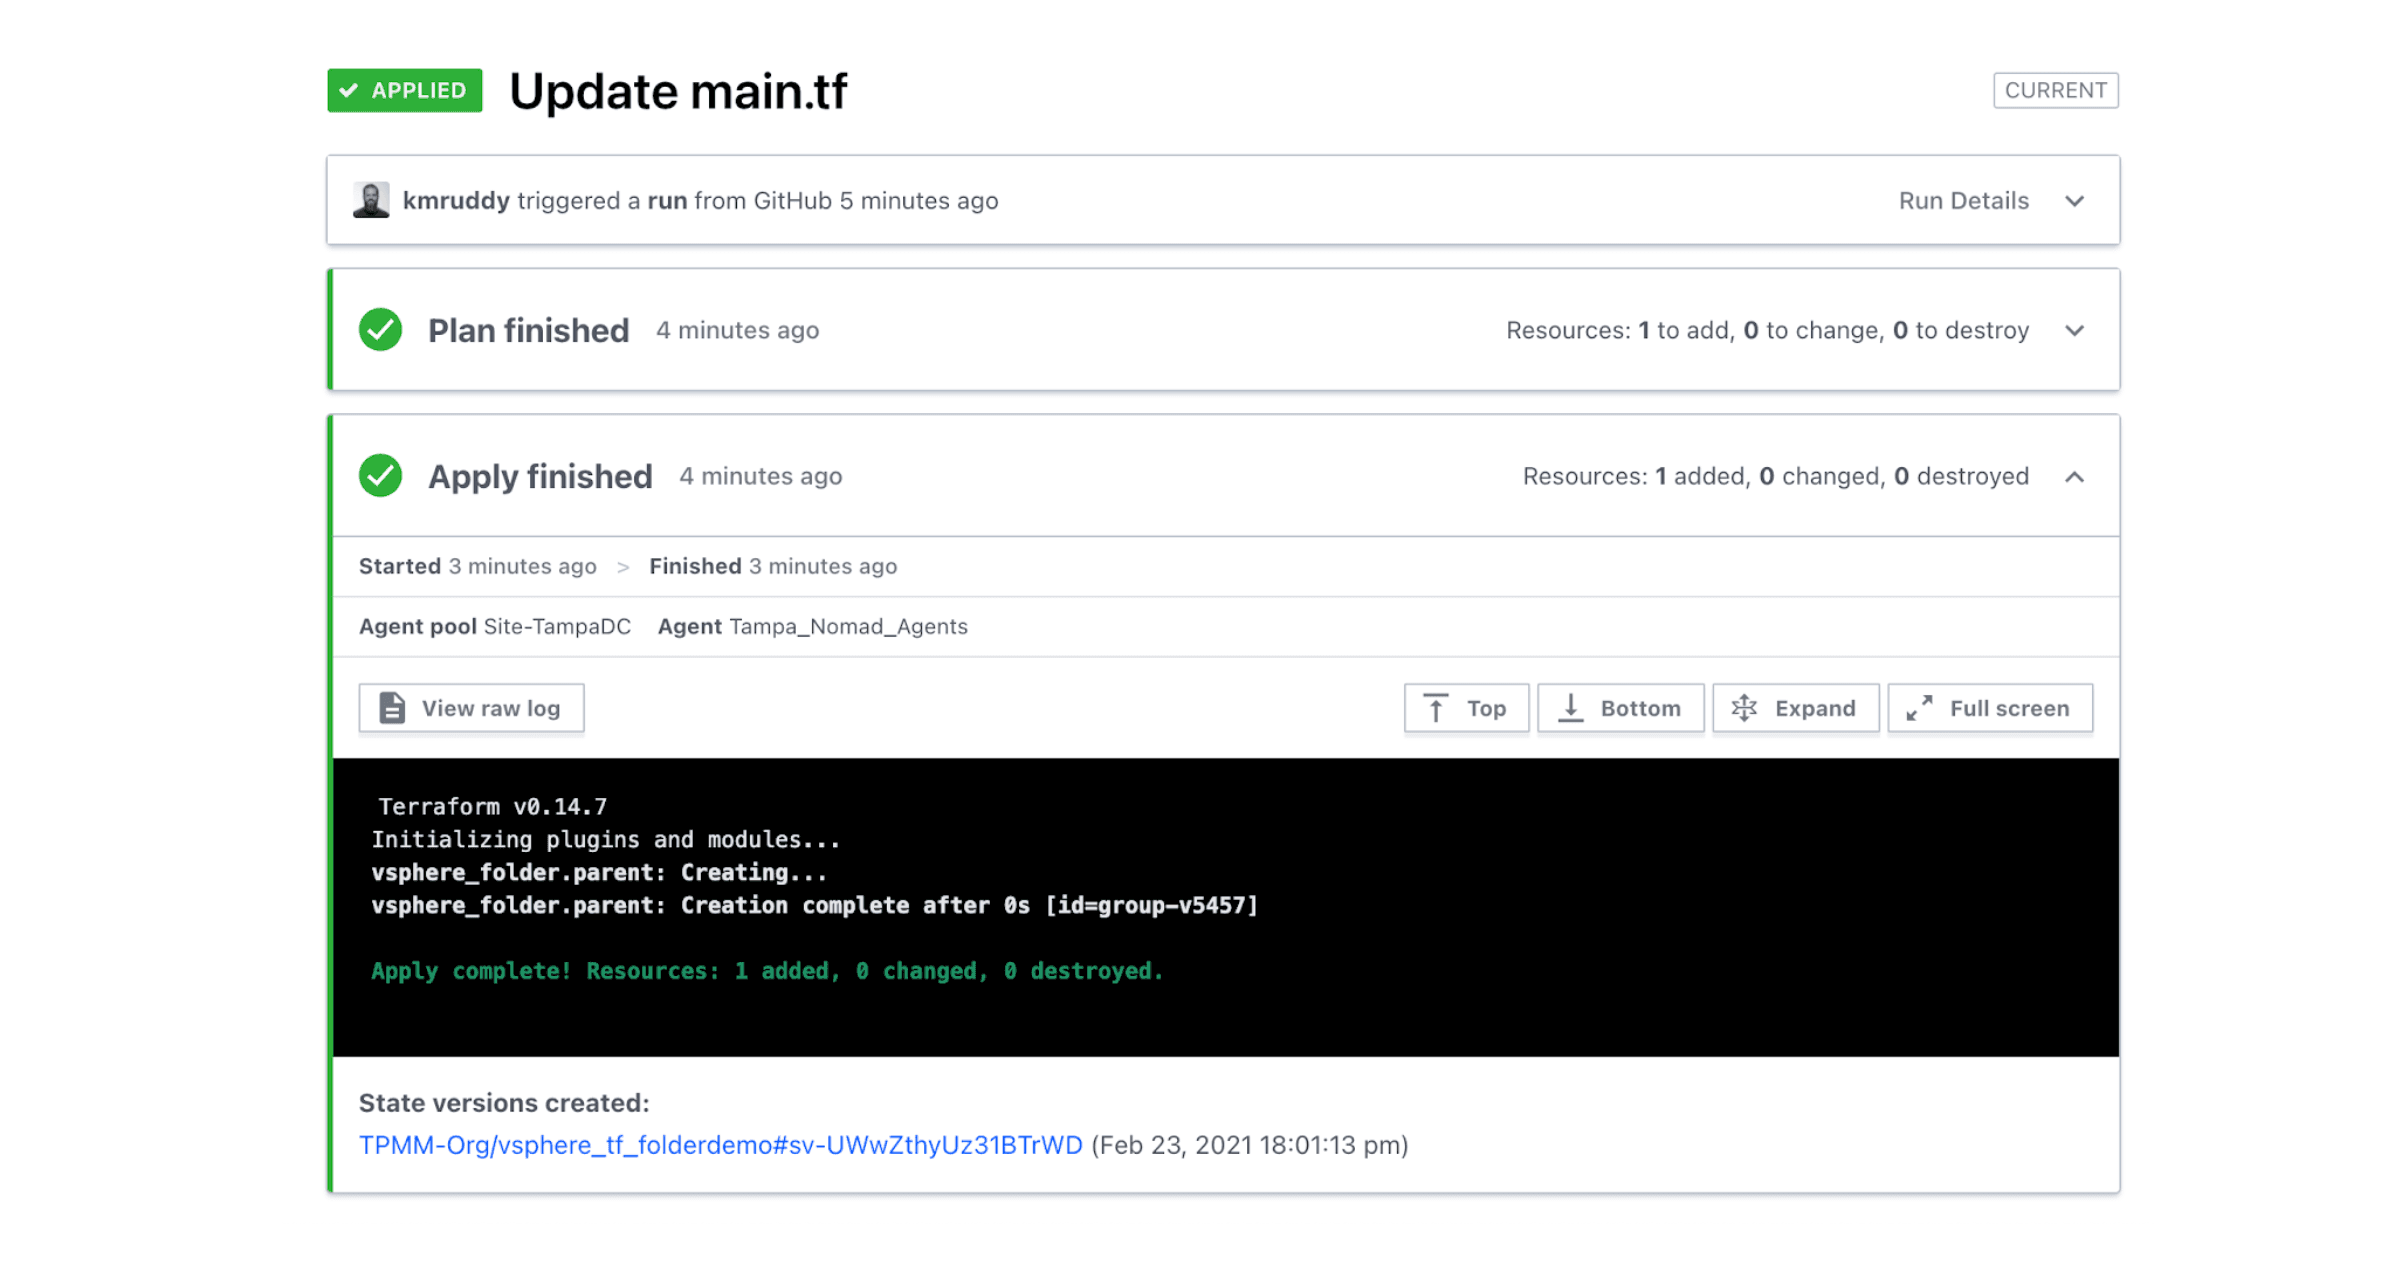The height and width of the screenshot is (1270, 2408).
Task: Click the Expand log arrows icon
Action: point(1744,708)
